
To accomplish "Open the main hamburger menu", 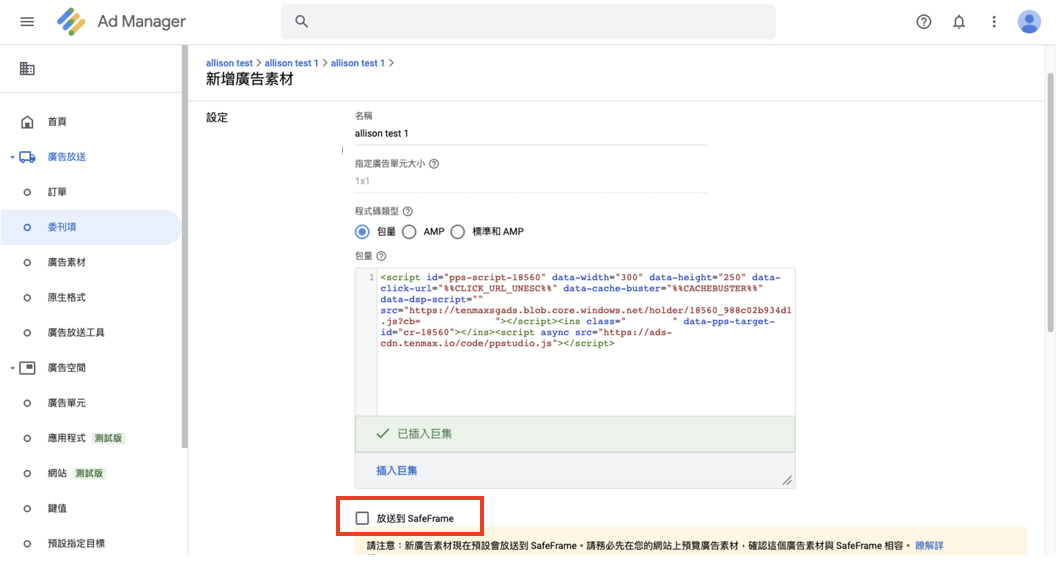I will click(x=27, y=22).
